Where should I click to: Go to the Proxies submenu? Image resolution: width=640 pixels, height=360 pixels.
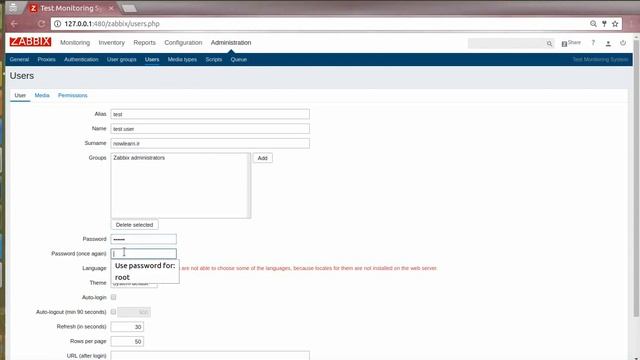(x=47, y=59)
